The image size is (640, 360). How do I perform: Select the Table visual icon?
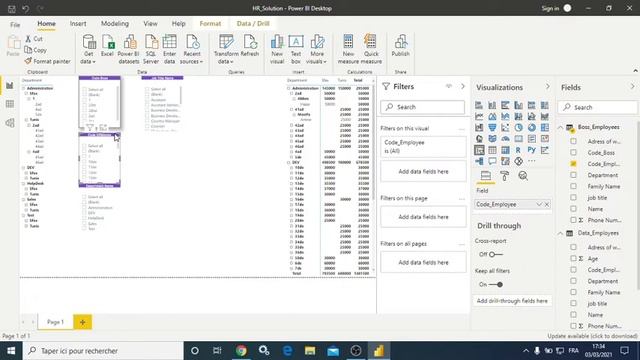492,150
